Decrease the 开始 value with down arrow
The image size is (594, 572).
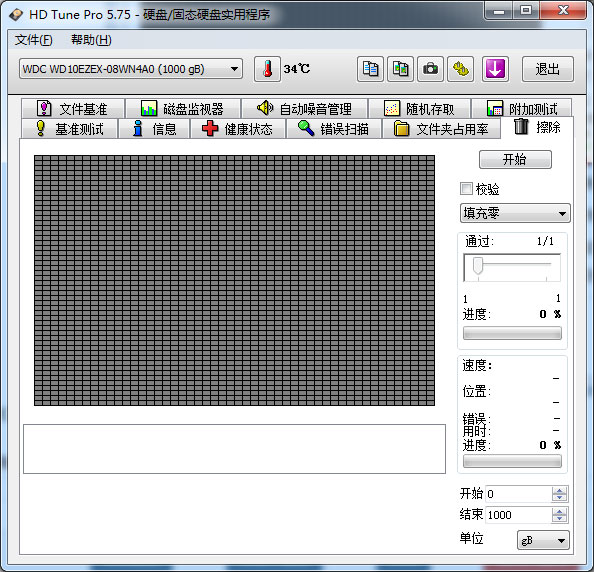[x=560, y=498]
